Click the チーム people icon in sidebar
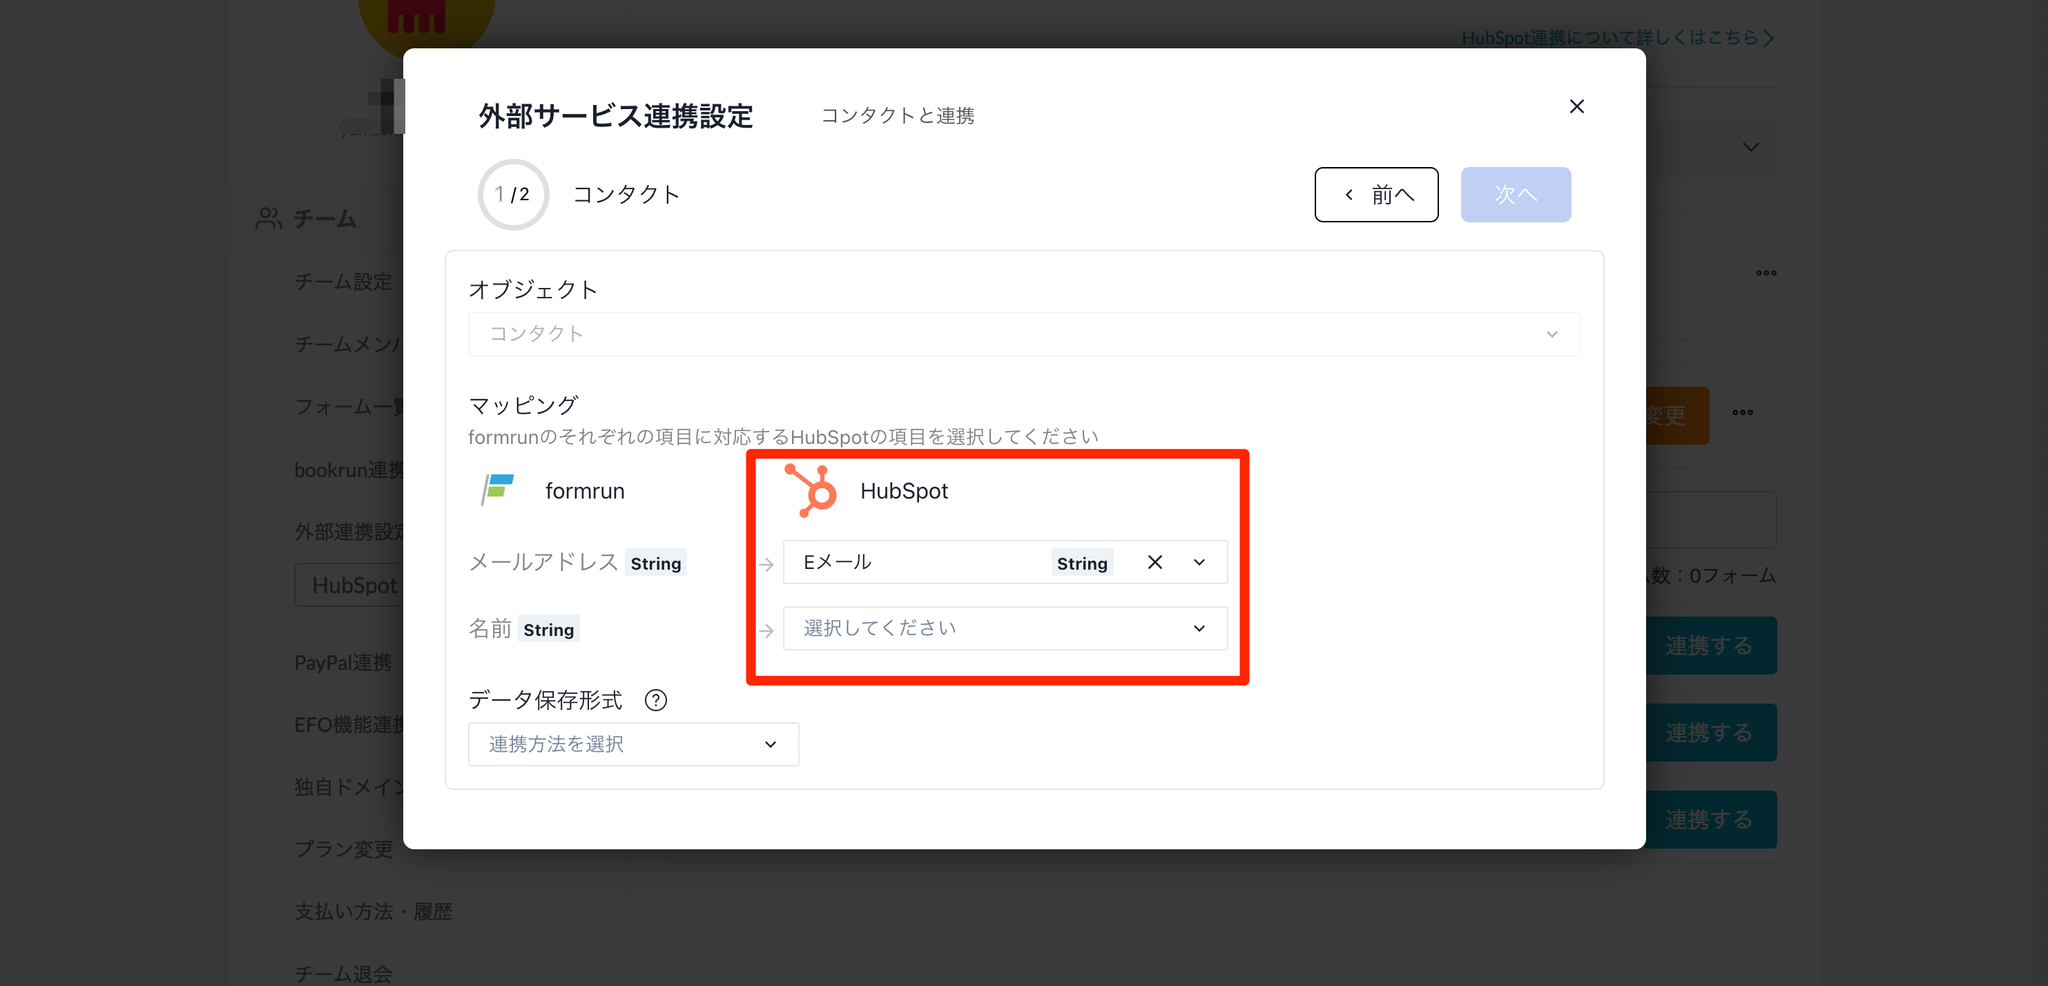Viewport: 2048px width, 986px height. pyautogui.click(x=268, y=218)
